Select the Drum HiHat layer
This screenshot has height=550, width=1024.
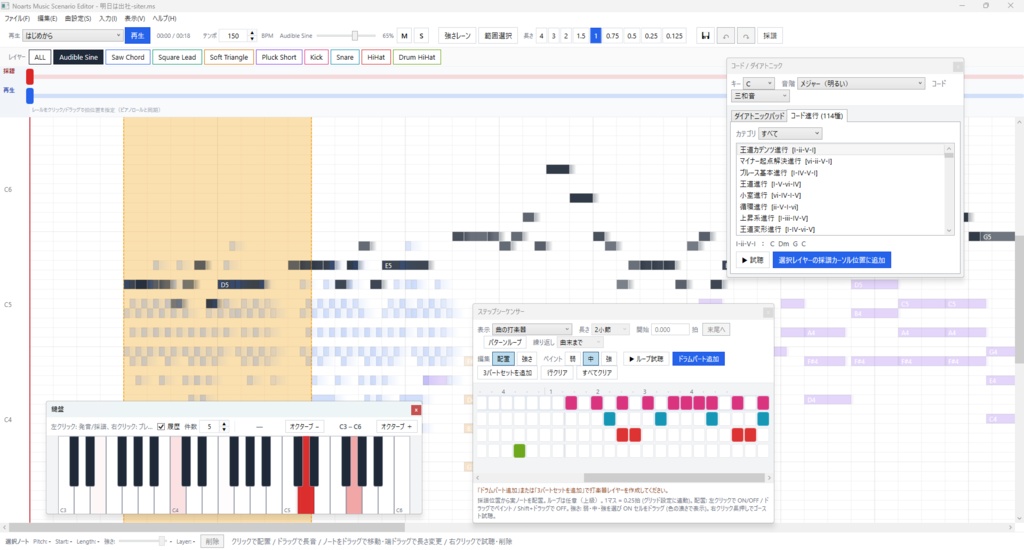point(417,57)
